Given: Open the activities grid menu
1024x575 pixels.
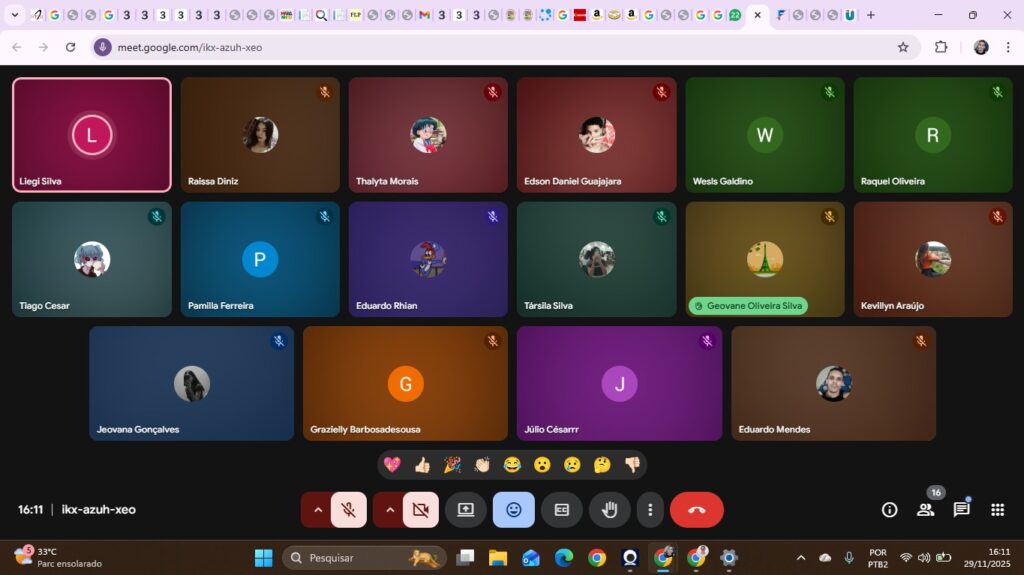Looking at the screenshot, I should (x=997, y=510).
